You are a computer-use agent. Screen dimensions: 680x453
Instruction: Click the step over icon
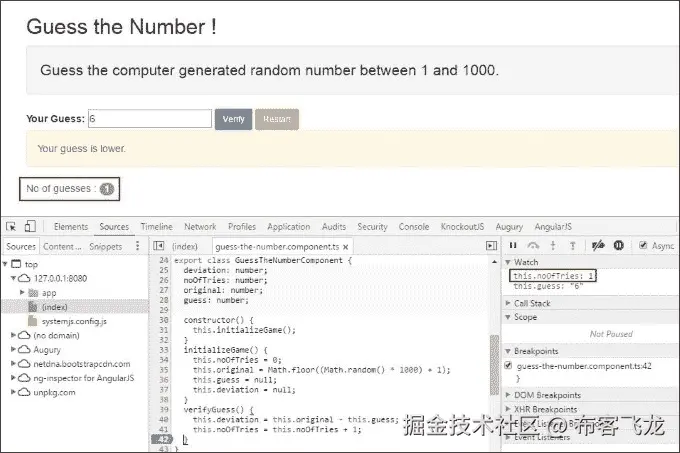pos(533,245)
